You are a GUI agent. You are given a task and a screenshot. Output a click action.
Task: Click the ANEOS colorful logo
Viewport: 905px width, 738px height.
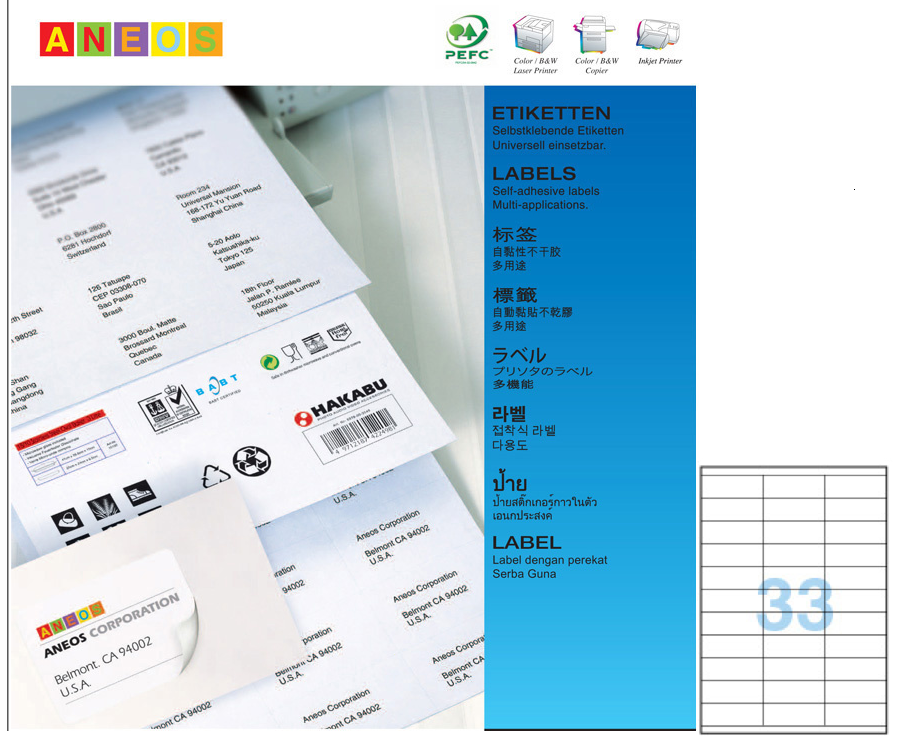click(131, 39)
